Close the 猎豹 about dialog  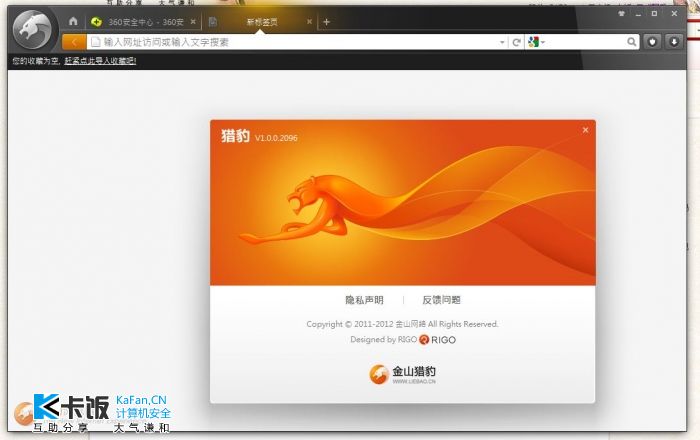585,130
